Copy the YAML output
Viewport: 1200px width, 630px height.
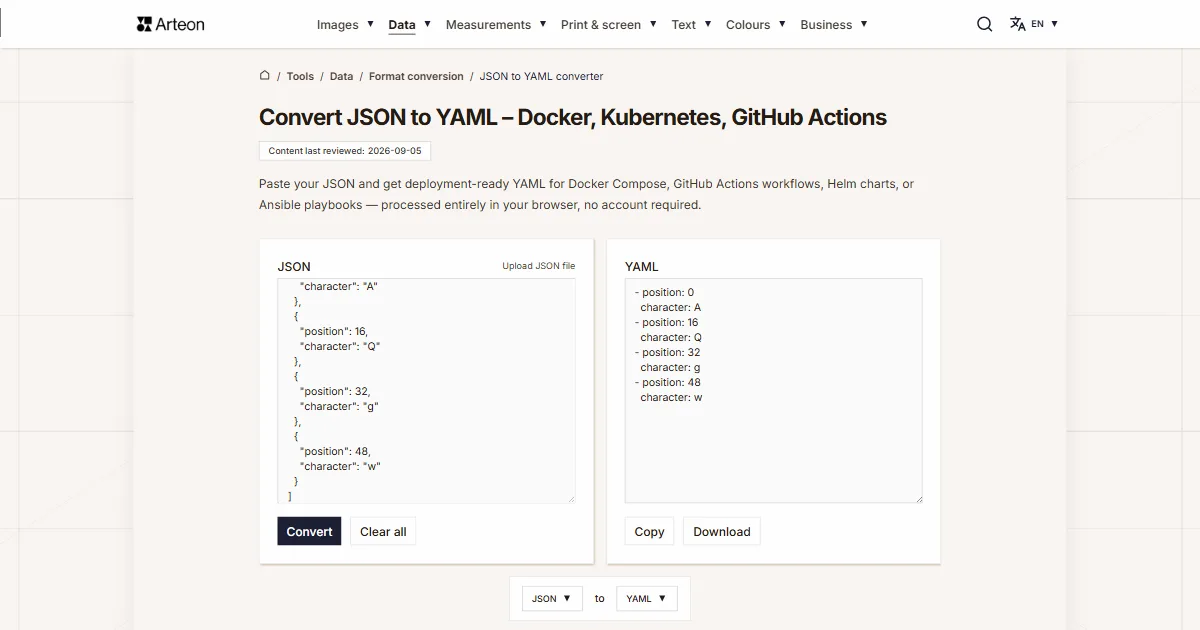click(649, 531)
